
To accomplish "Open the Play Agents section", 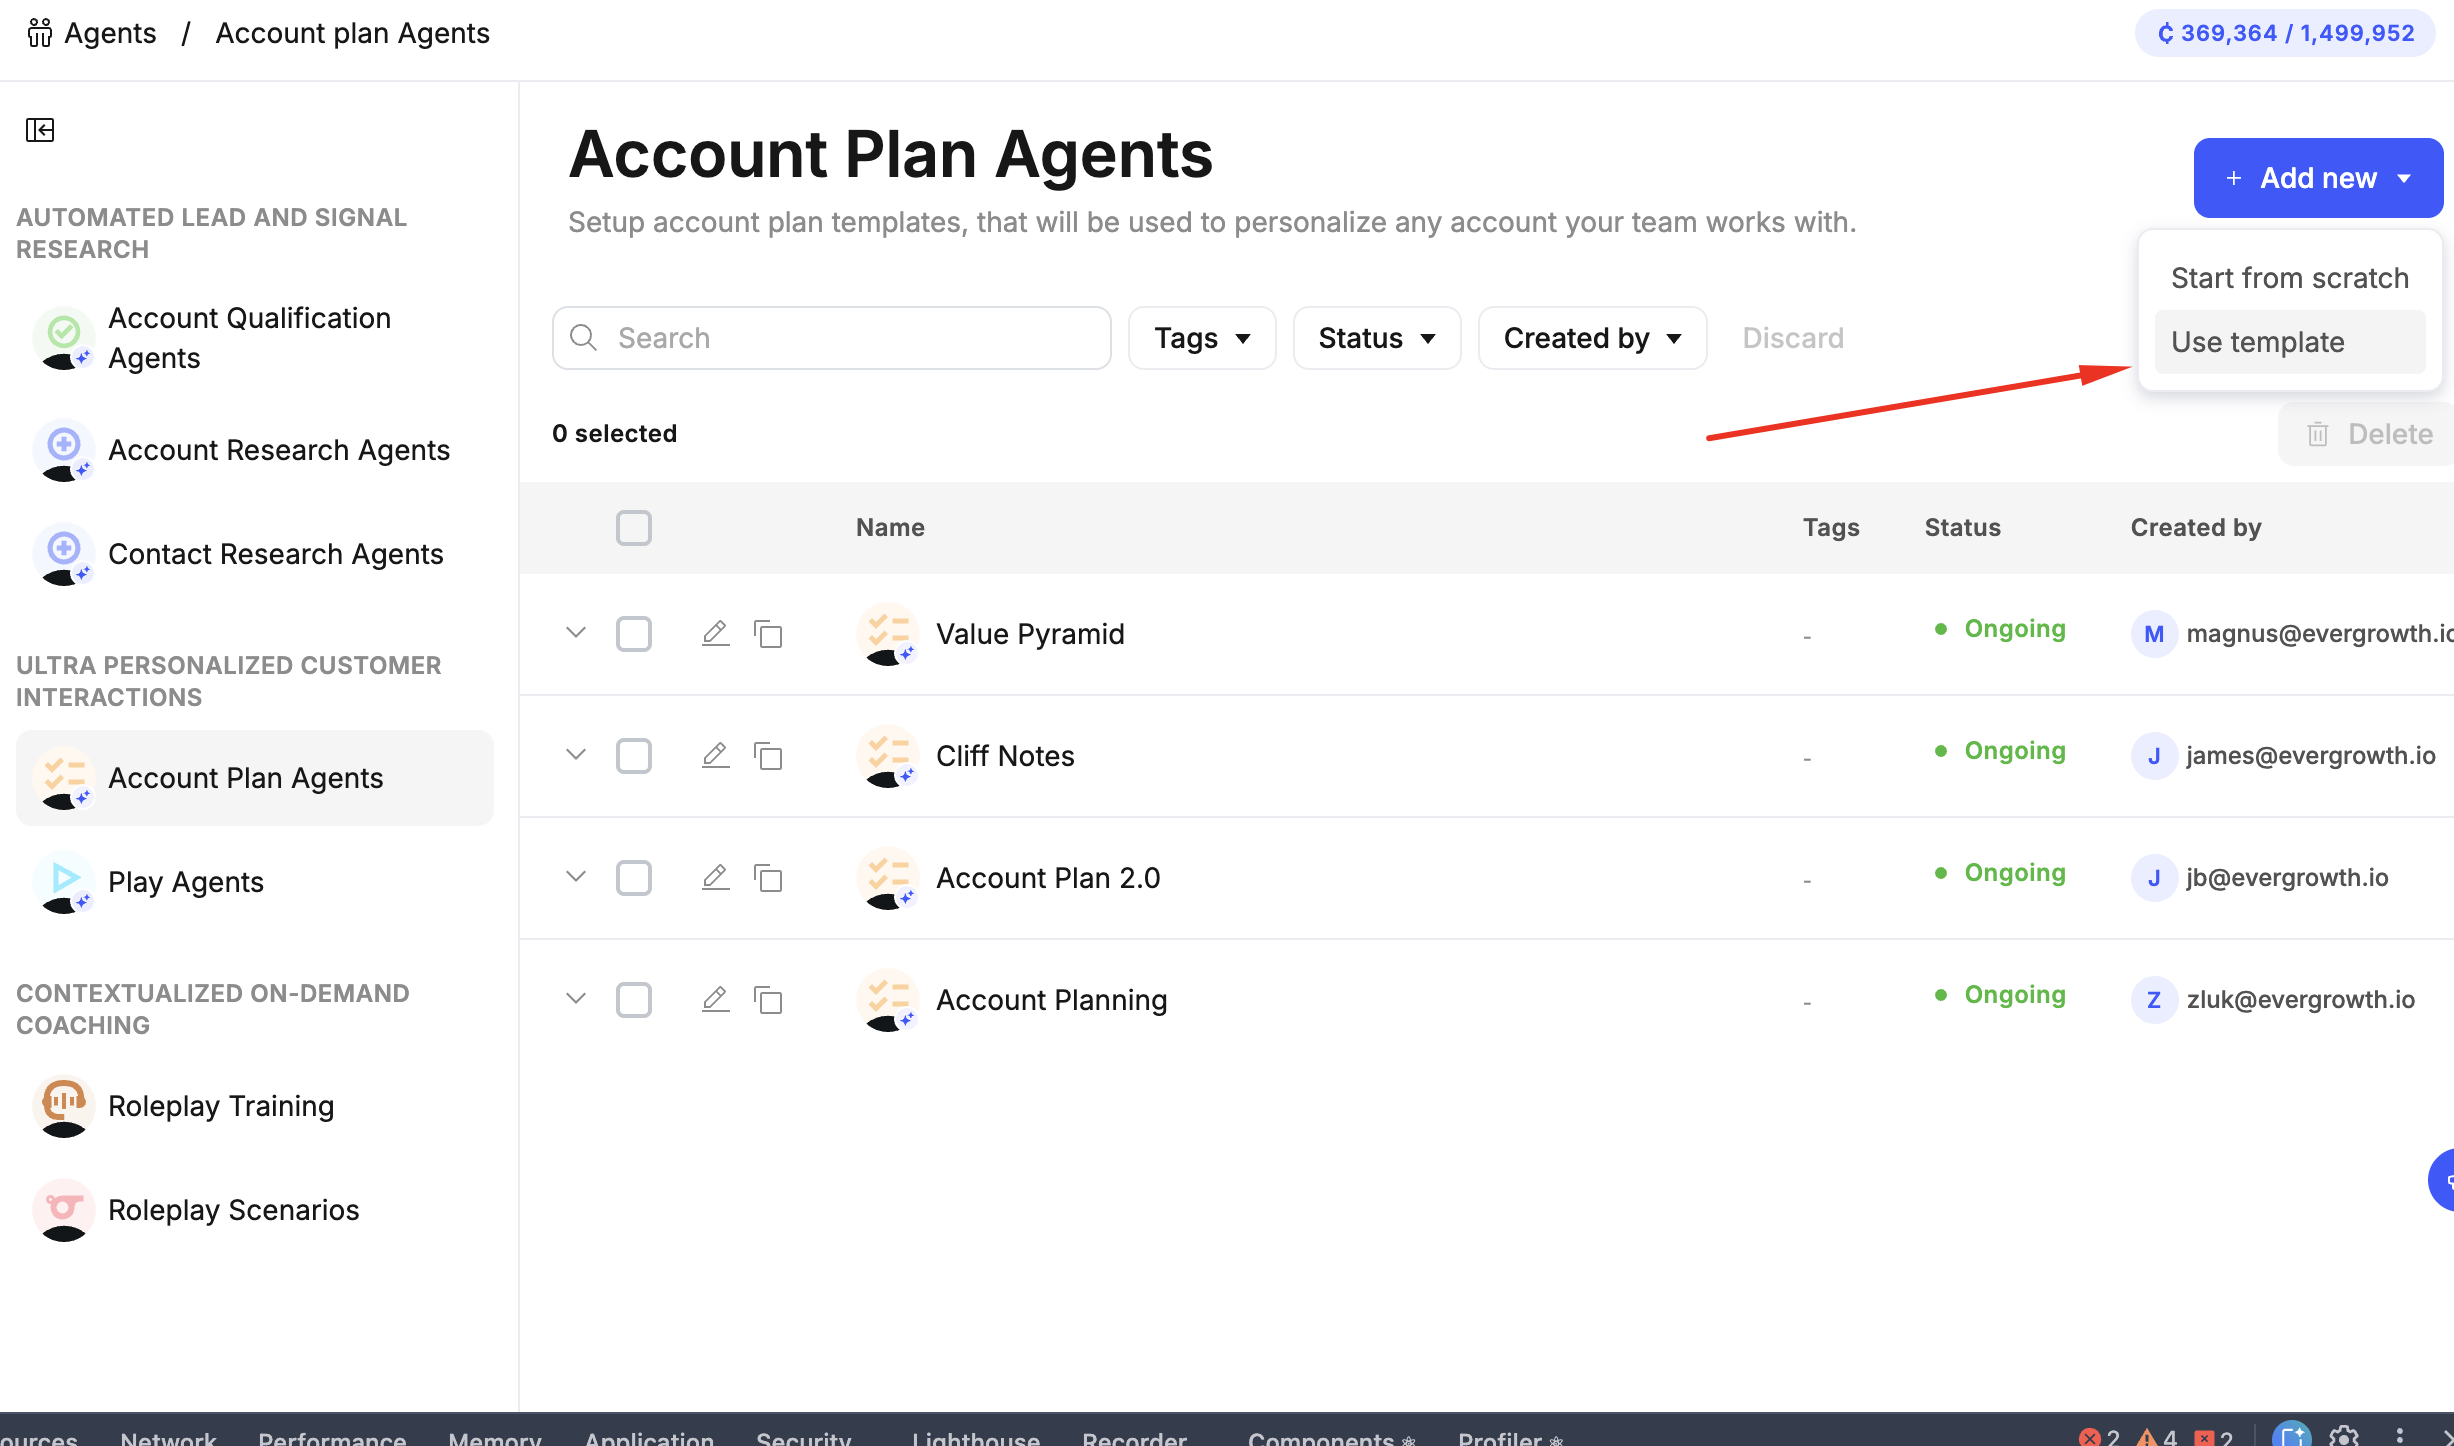I will pos(185,882).
